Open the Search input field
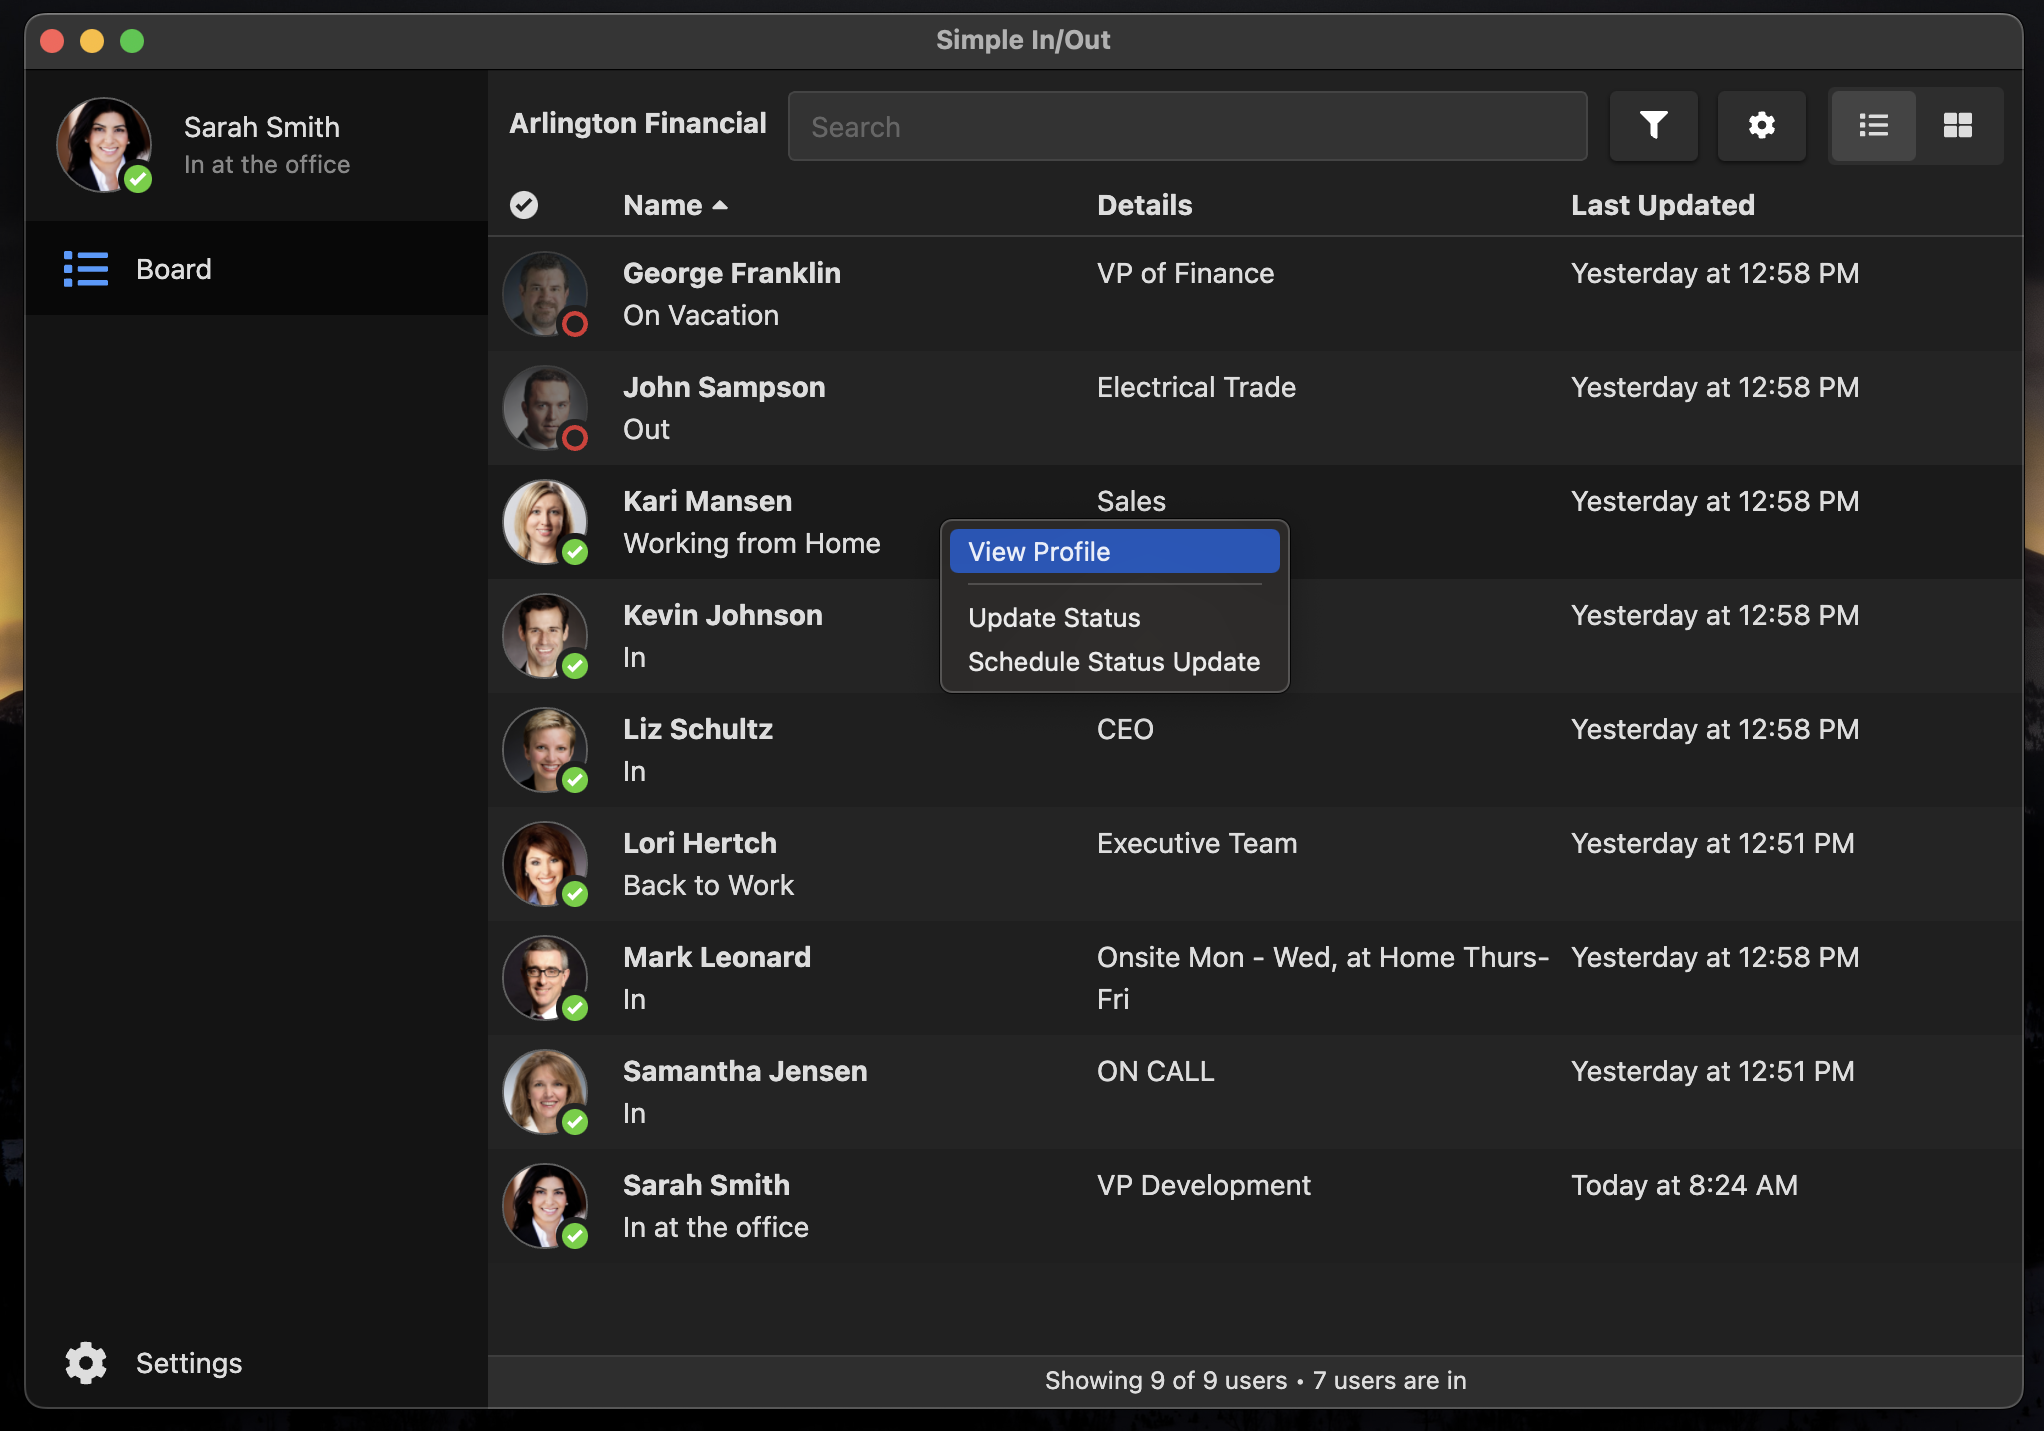 (1187, 124)
